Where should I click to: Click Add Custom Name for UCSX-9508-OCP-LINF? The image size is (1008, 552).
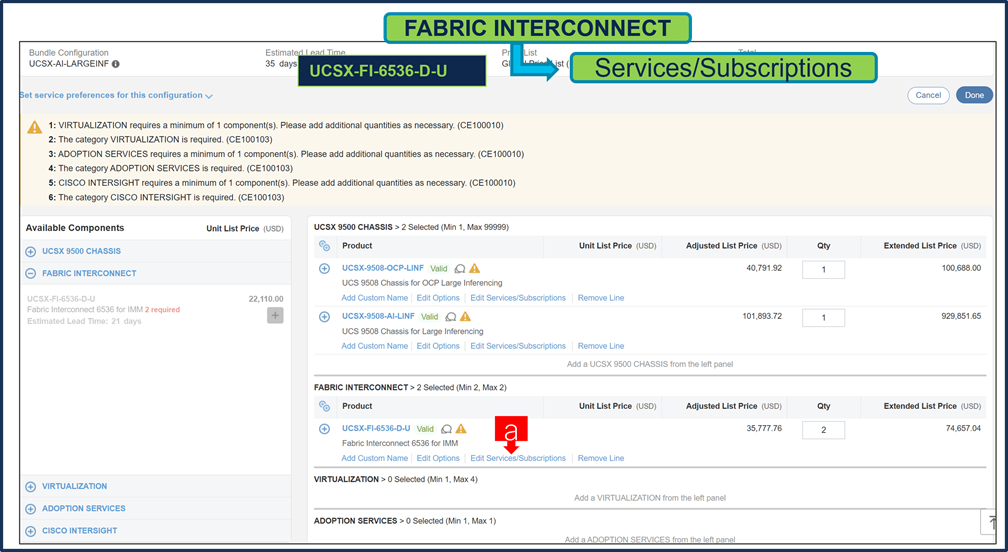point(375,298)
